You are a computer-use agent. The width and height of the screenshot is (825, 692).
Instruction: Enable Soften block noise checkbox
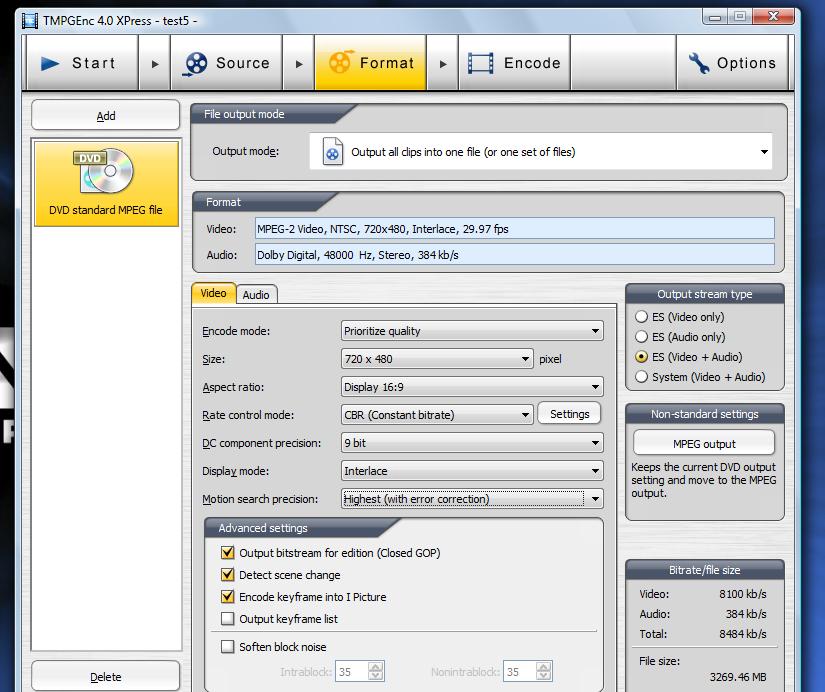pyautogui.click(x=227, y=647)
